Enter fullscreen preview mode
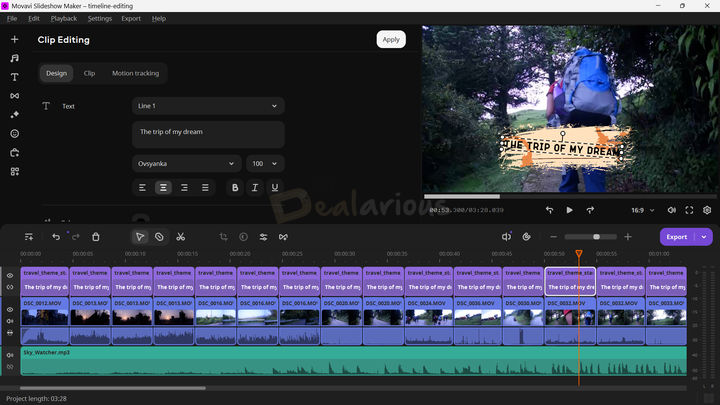The width and height of the screenshot is (720, 405). (689, 210)
